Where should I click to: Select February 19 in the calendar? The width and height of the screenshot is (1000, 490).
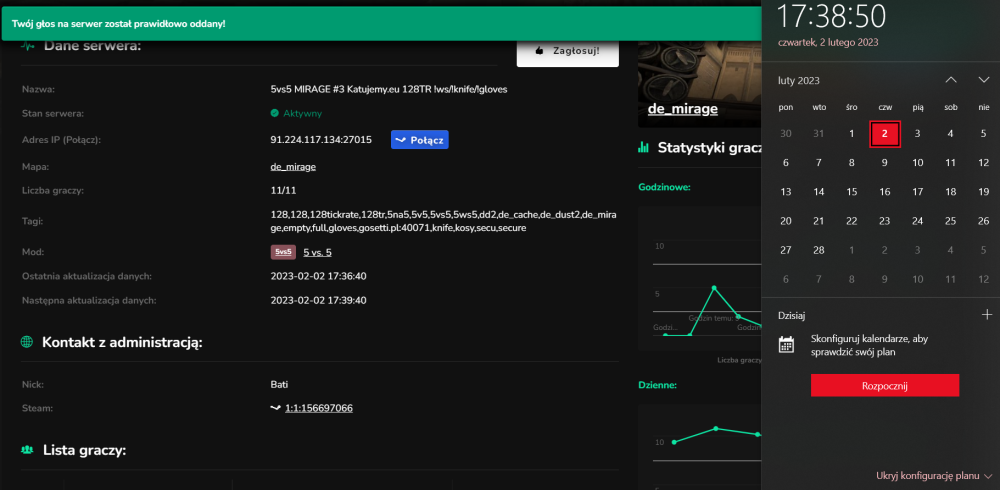coord(983,192)
